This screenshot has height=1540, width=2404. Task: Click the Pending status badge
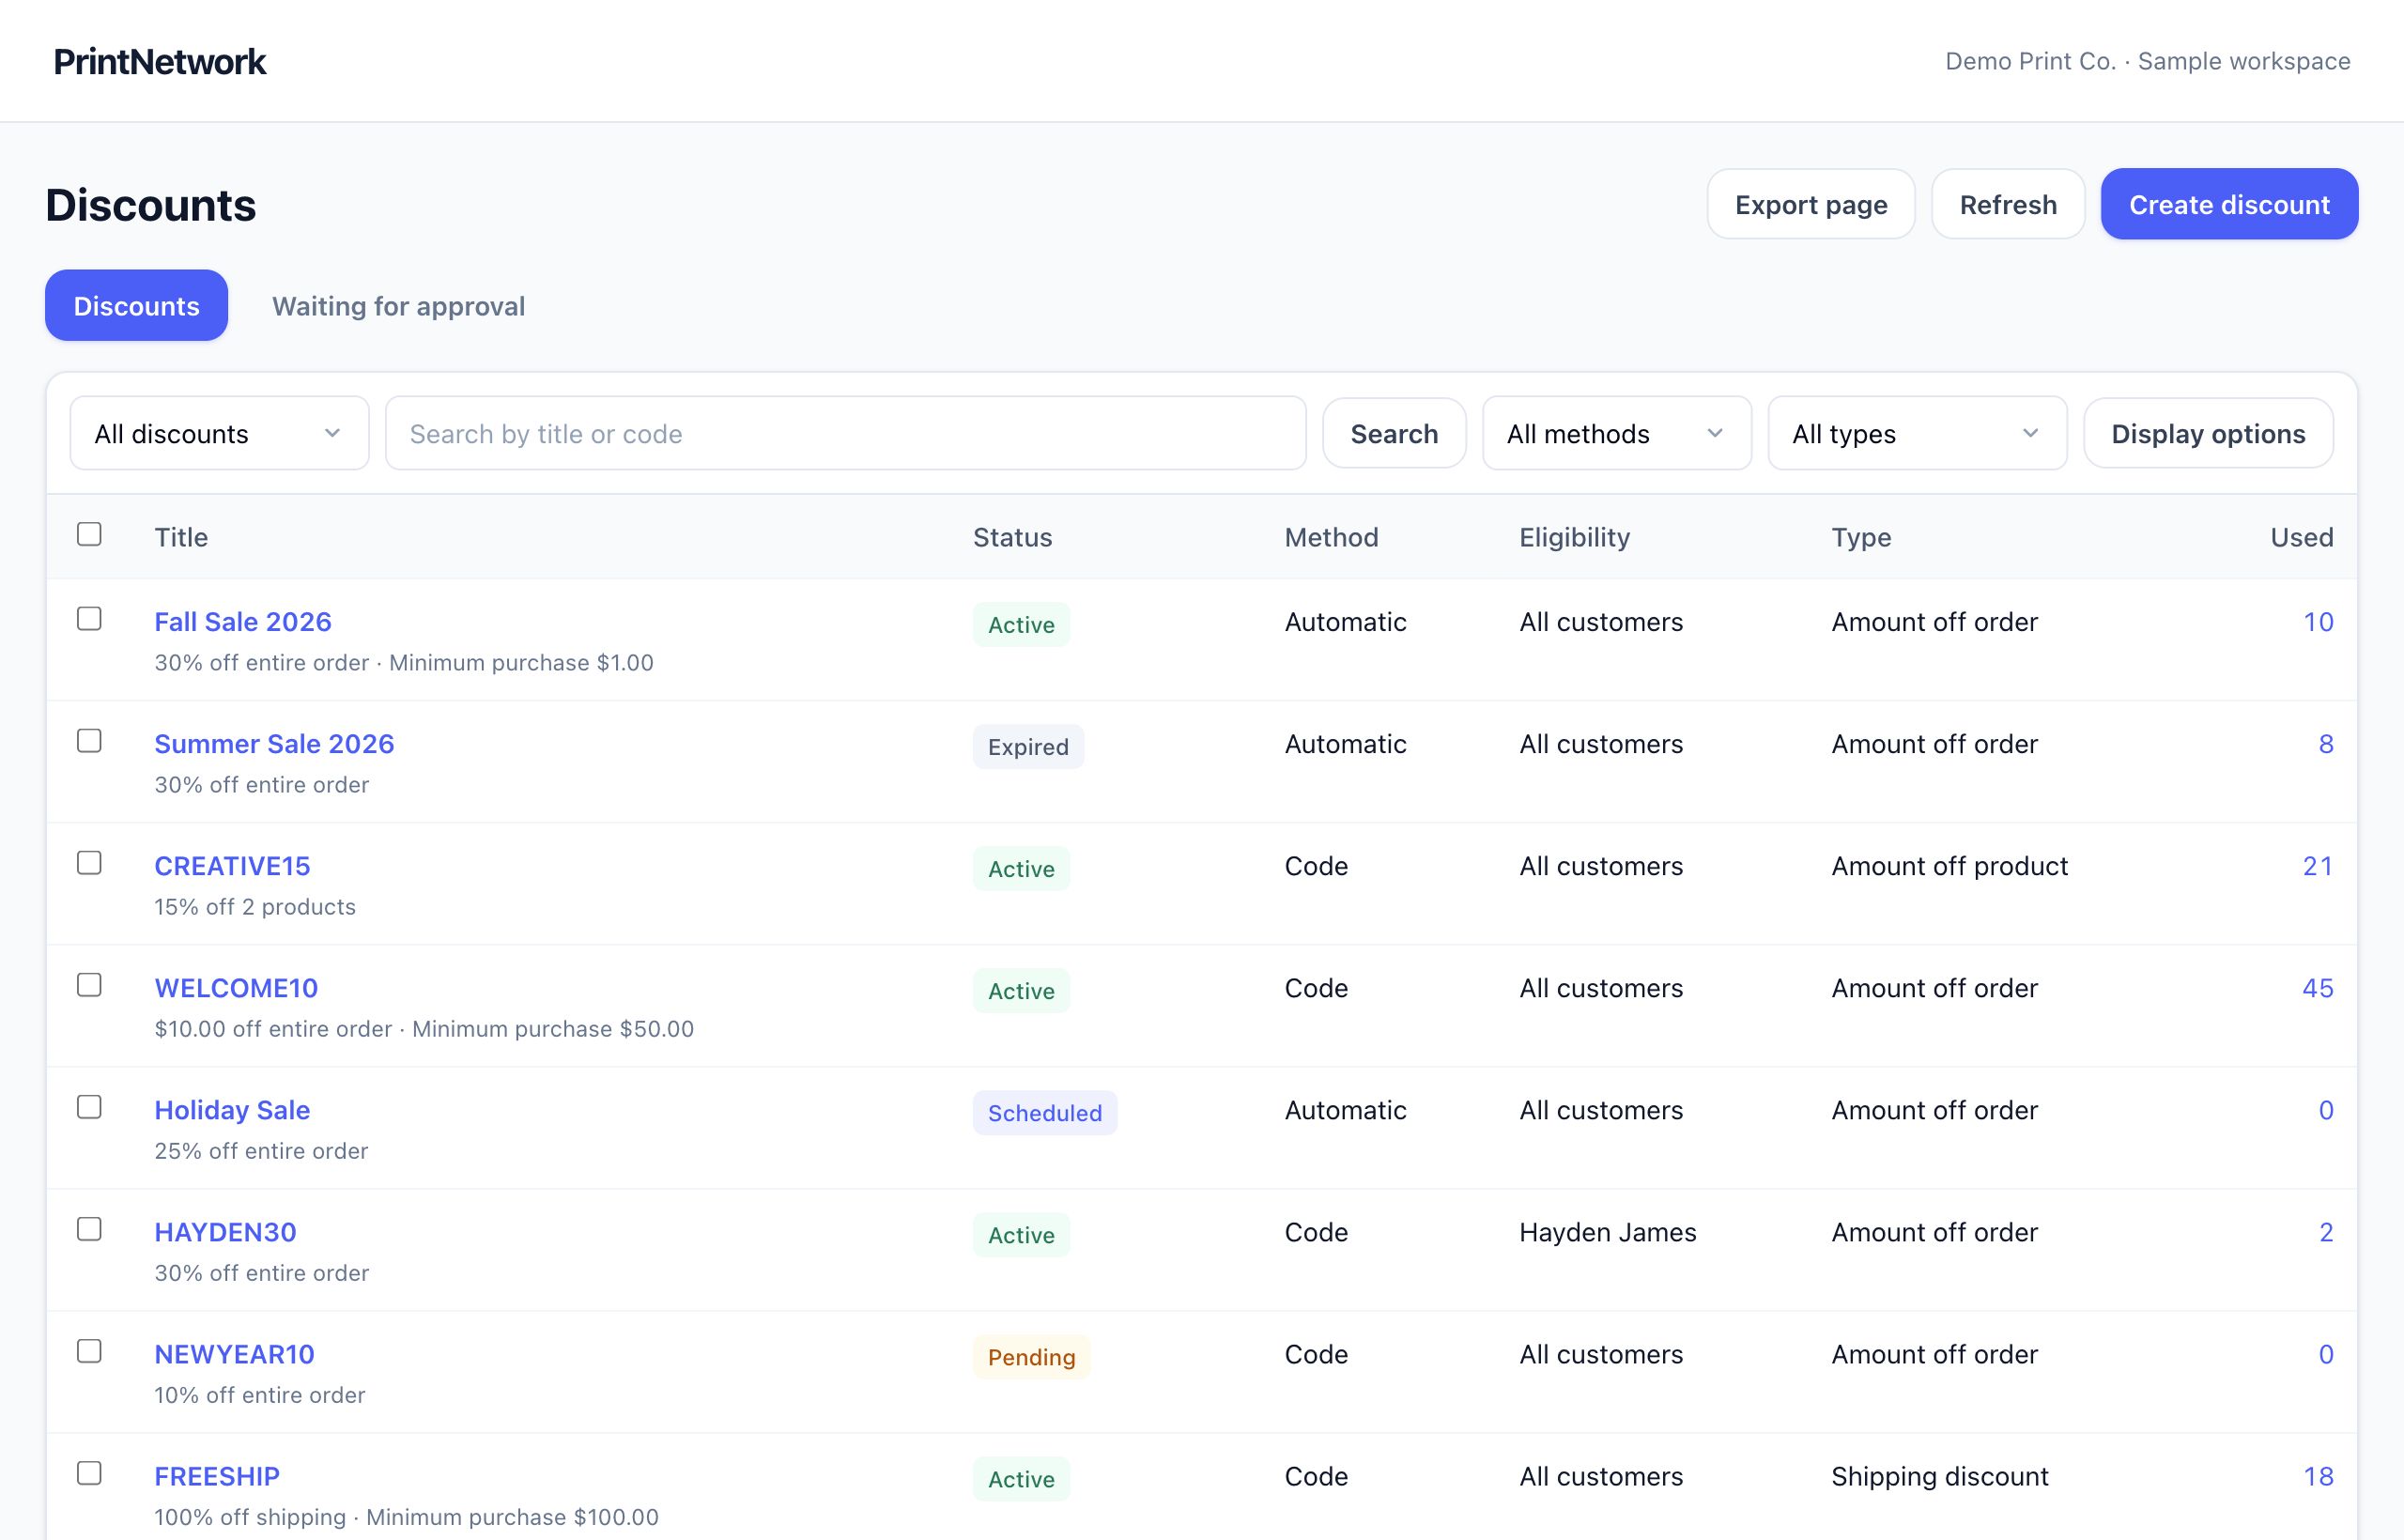(x=1031, y=1357)
